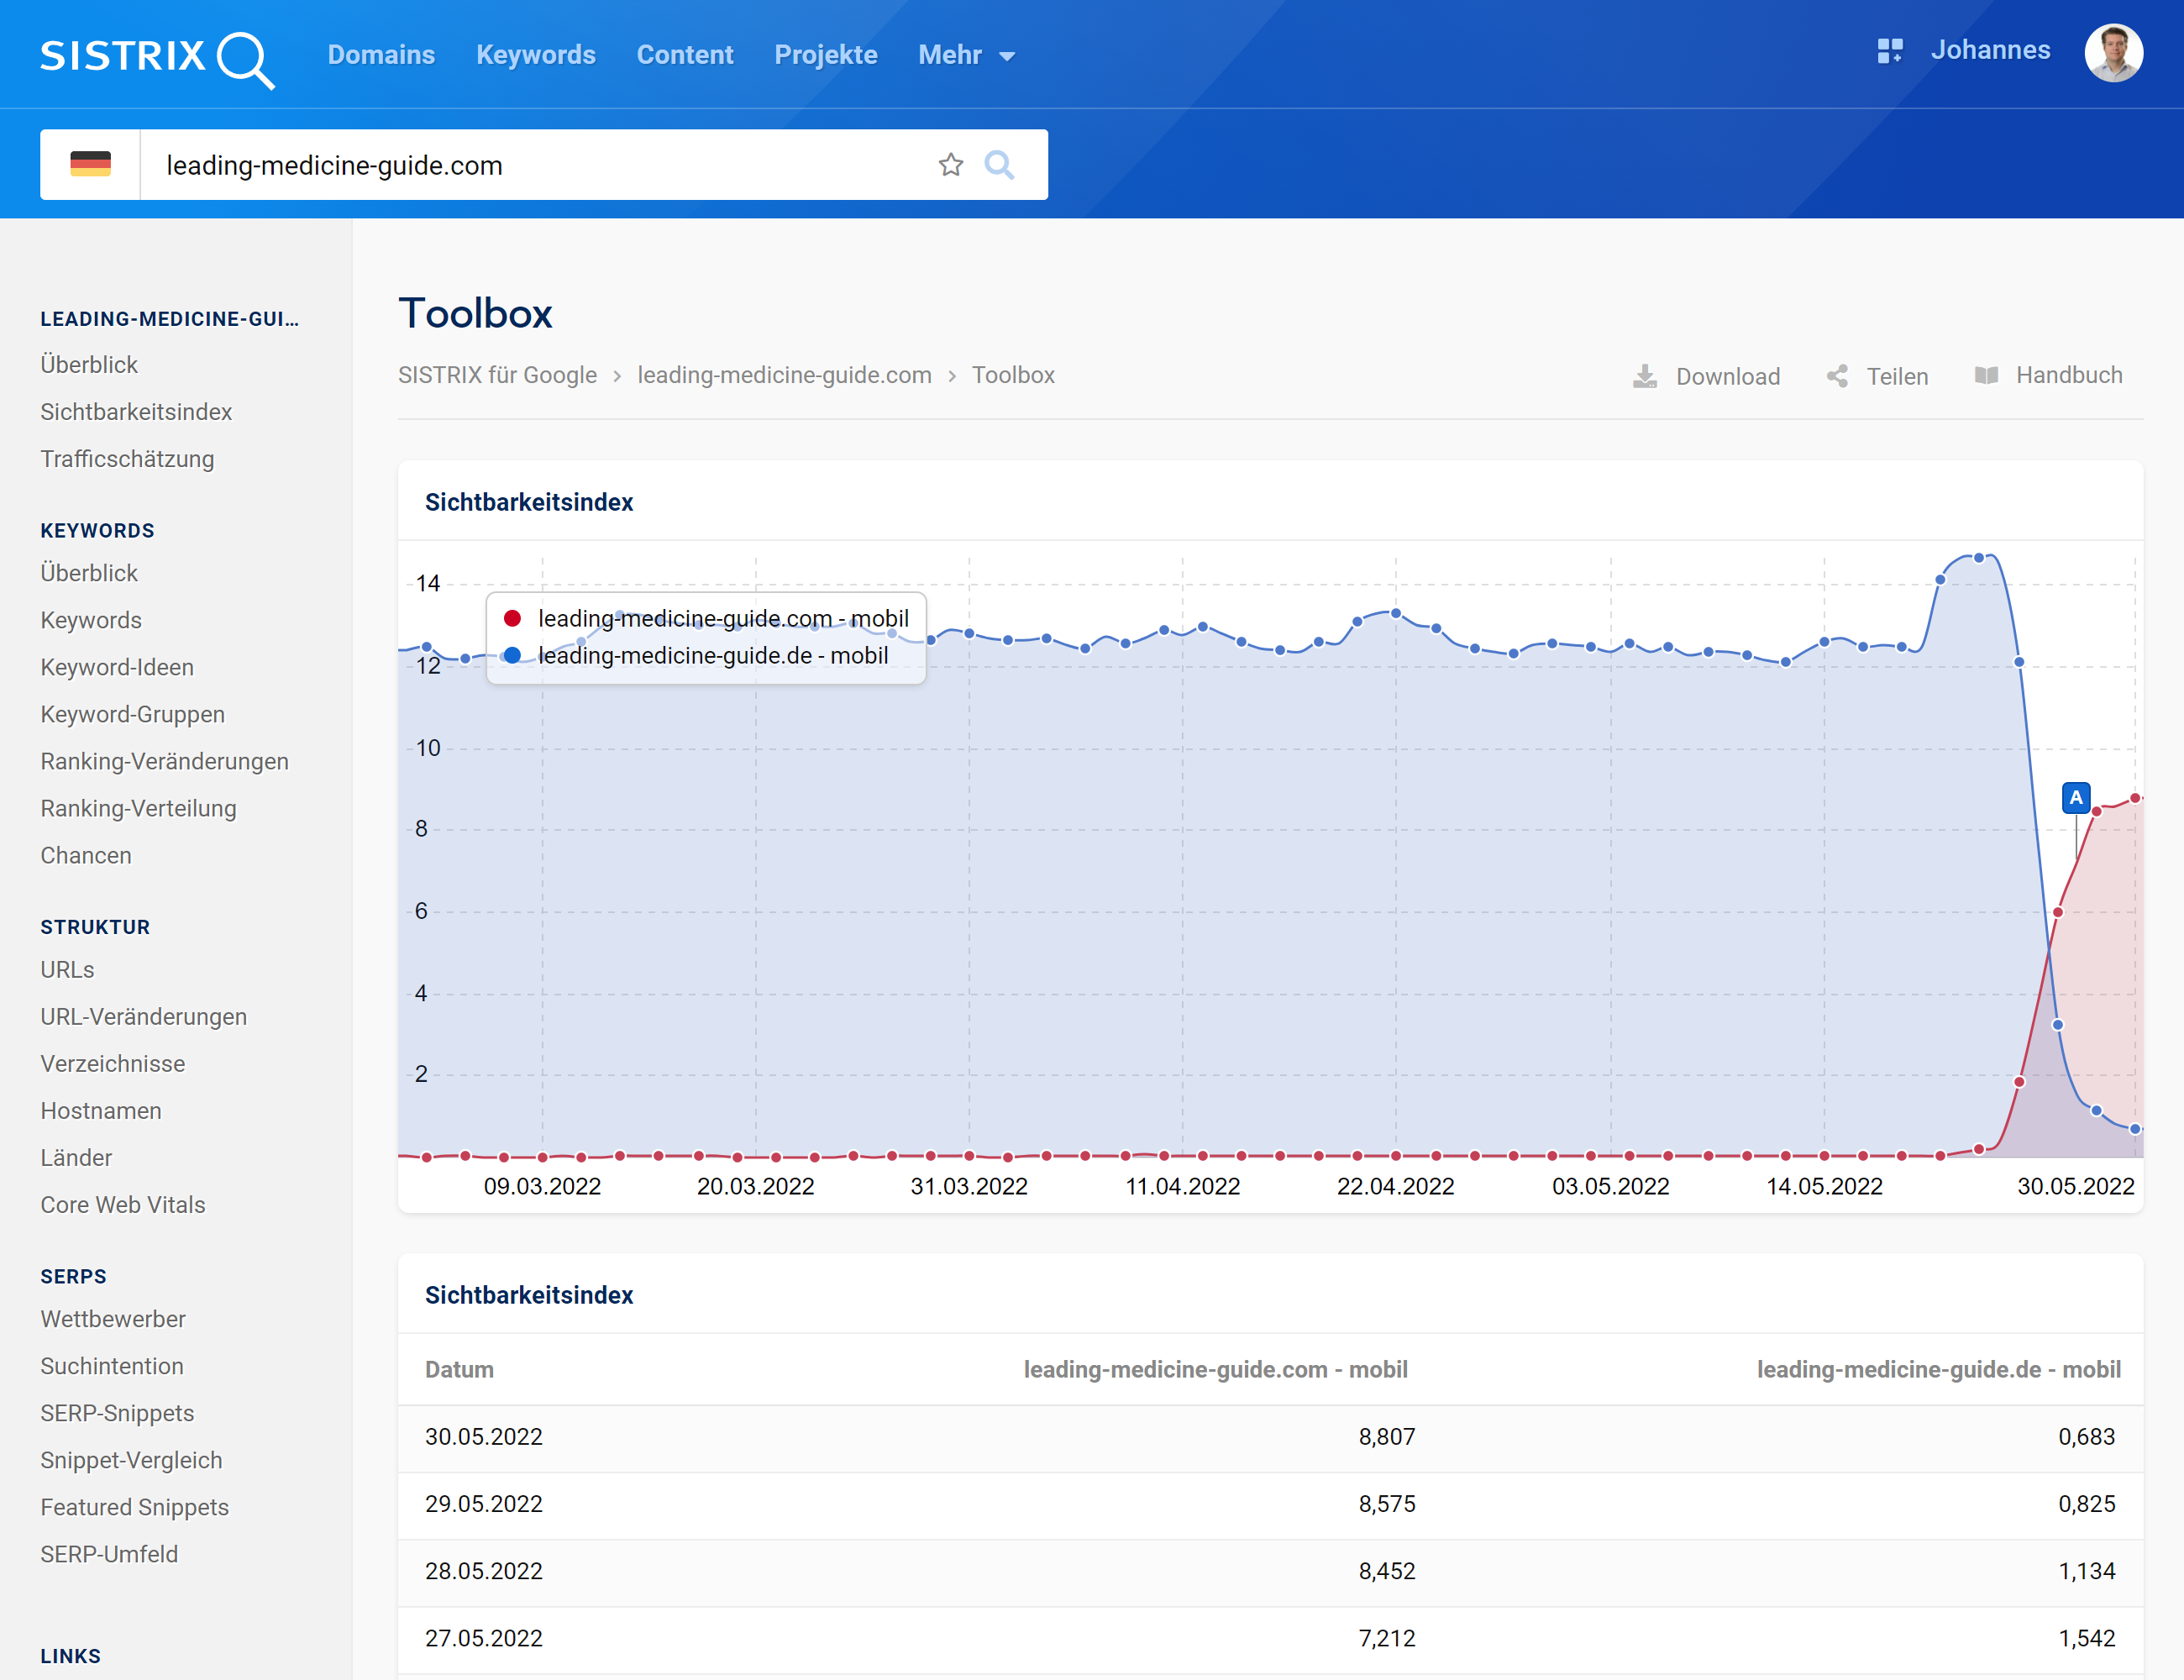The image size is (2184, 1680).
Task: Click the Teilen share icon
Action: point(1837,376)
